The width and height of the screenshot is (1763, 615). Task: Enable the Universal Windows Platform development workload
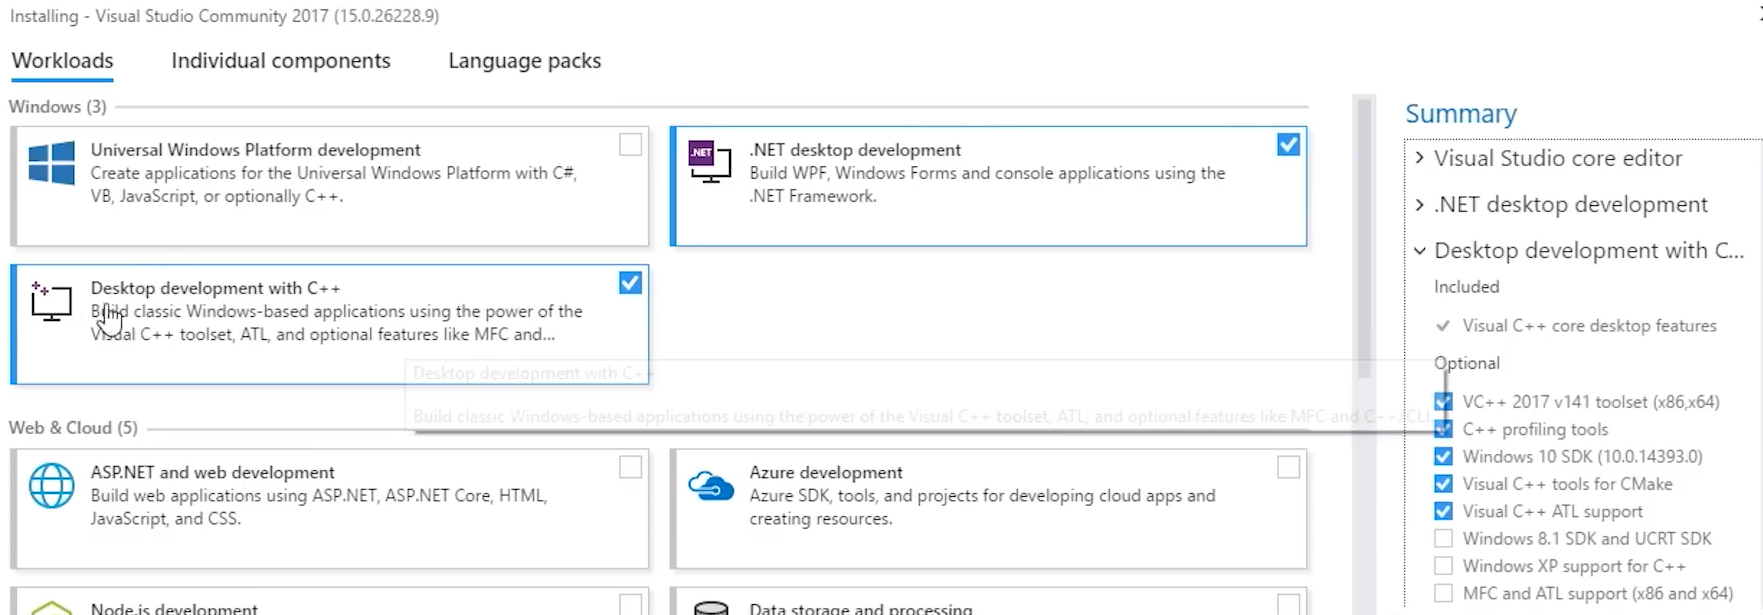coord(630,145)
